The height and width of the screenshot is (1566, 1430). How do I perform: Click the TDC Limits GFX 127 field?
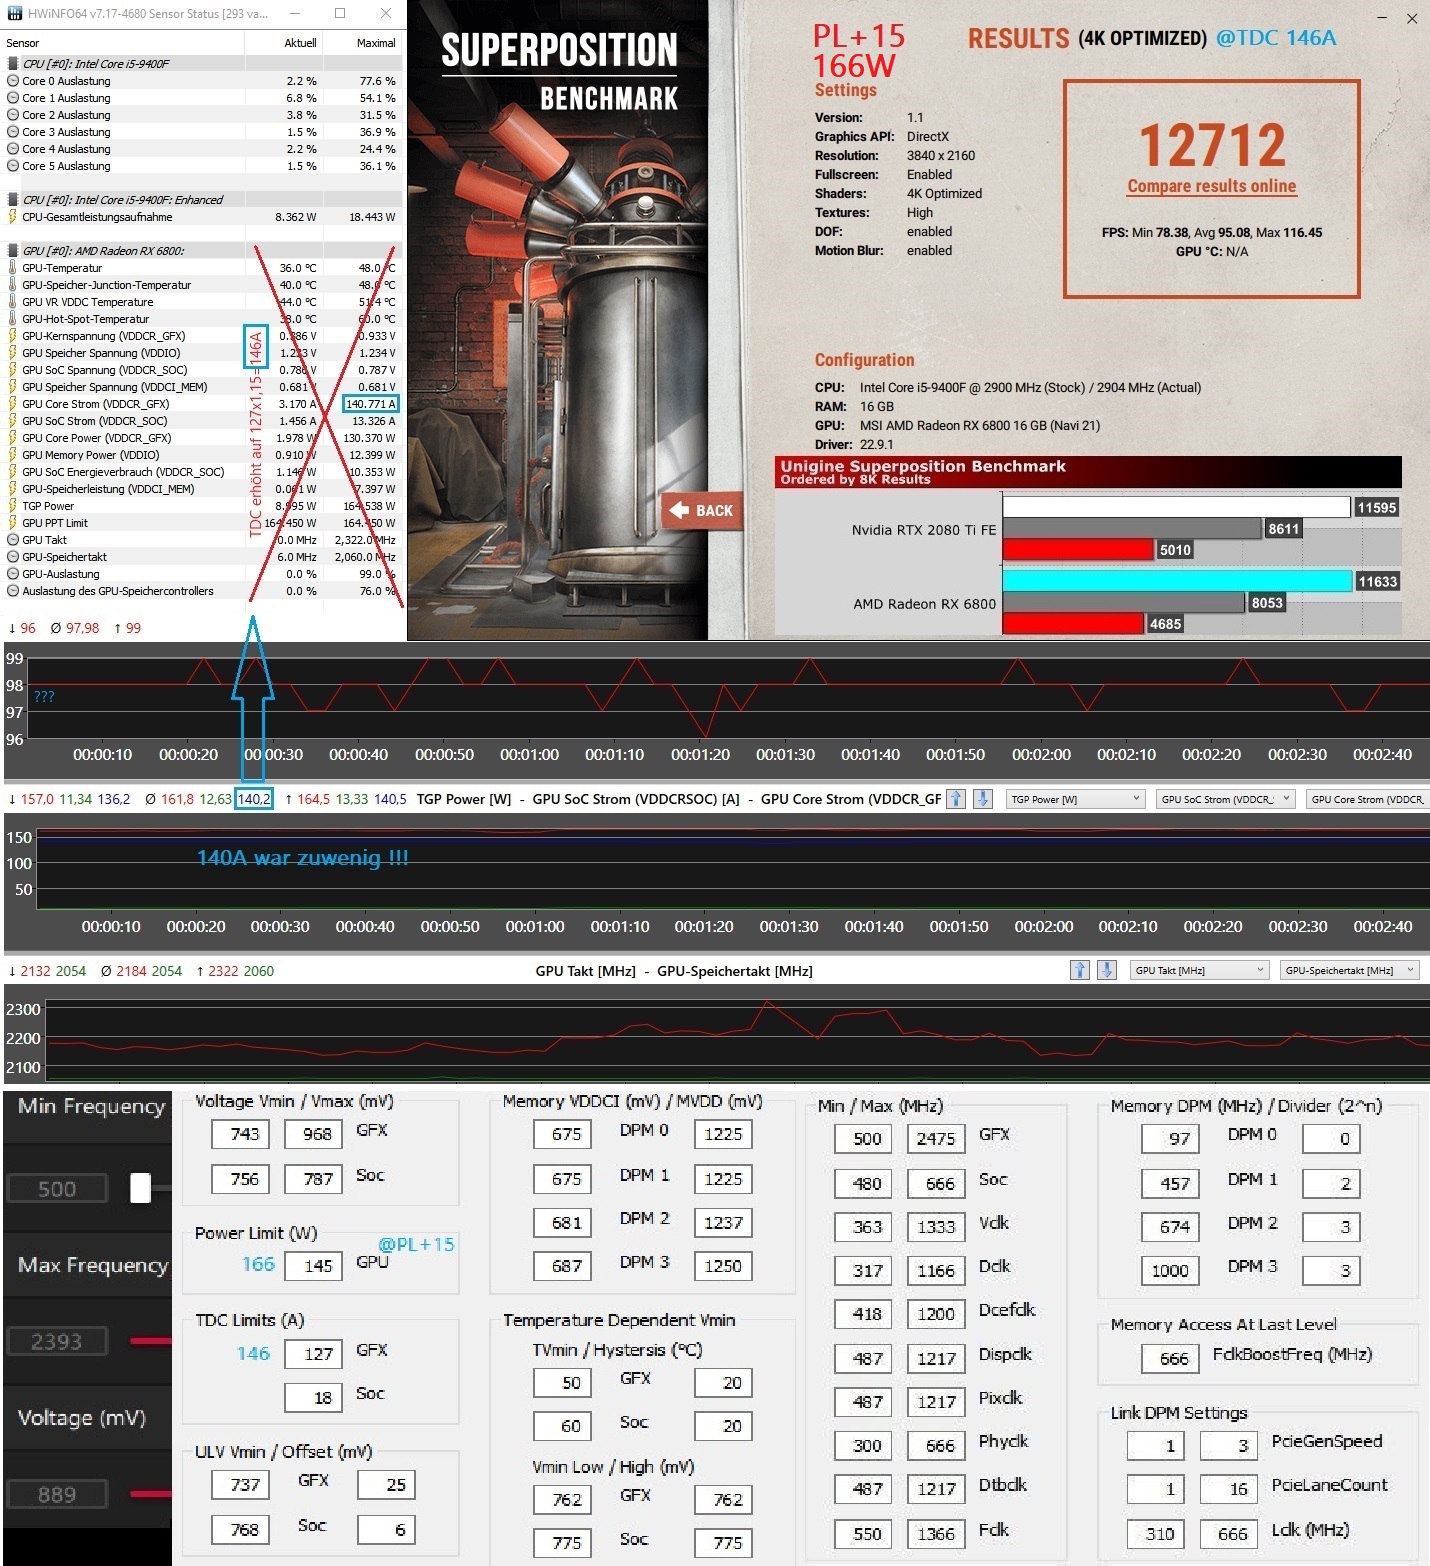[x=316, y=1354]
